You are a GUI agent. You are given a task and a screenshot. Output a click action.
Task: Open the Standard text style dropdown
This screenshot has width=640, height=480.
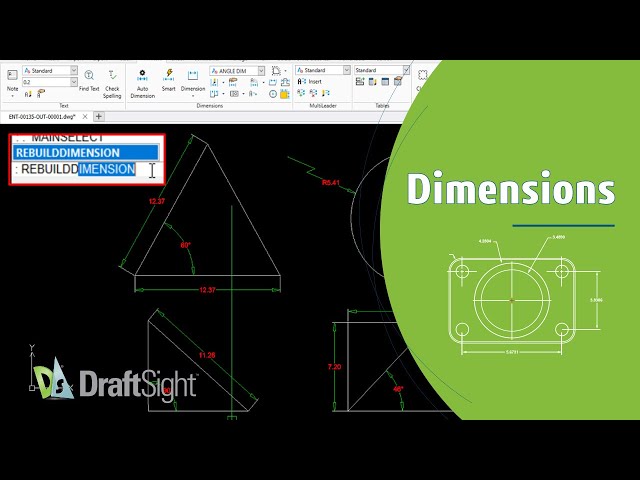(x=74, y=71)
